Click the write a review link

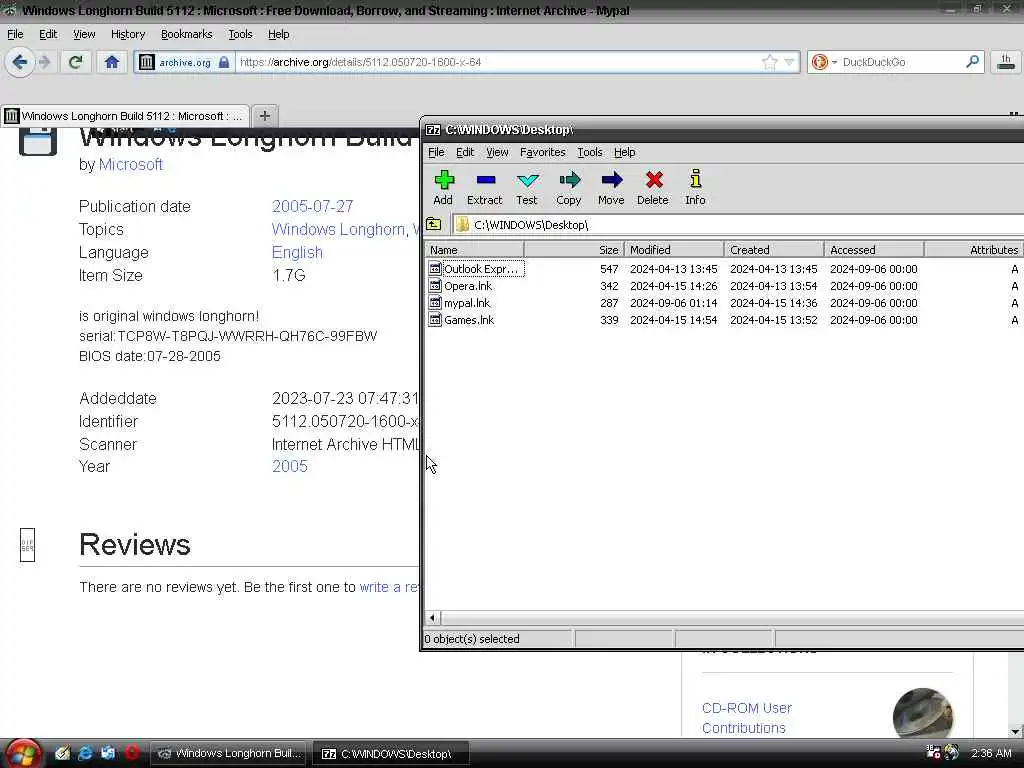[389, 587]
